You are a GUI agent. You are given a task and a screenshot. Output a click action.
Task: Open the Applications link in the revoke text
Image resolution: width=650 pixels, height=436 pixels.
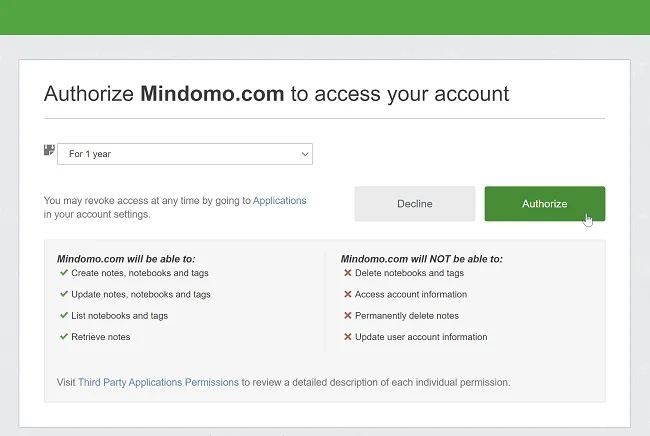(x=279, y=201)
